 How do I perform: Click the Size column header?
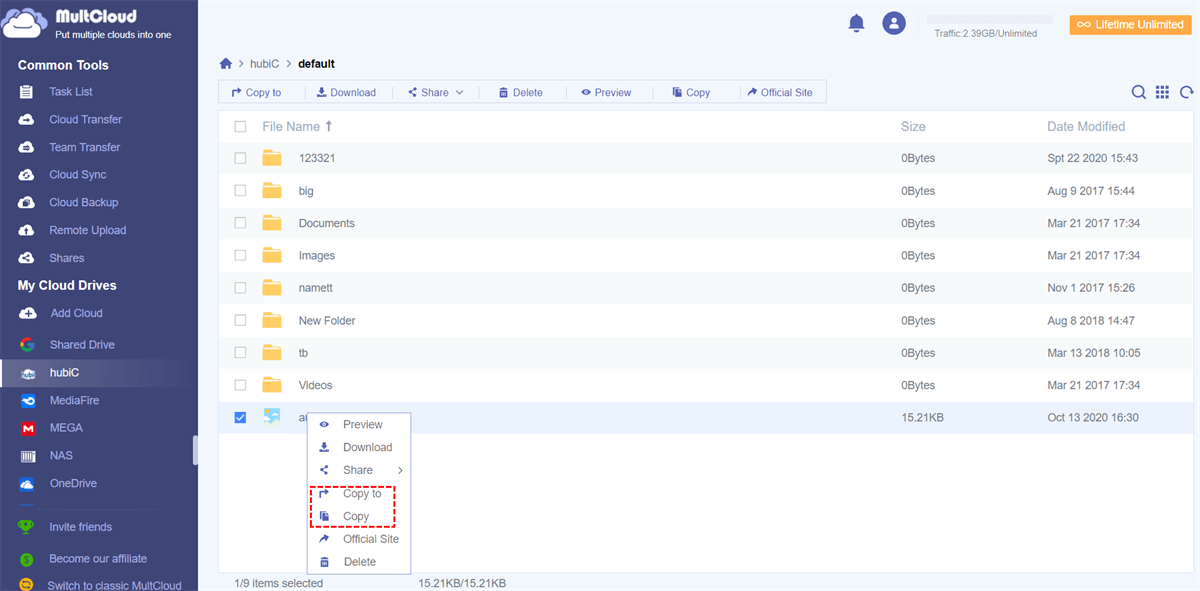pos(913,127)
